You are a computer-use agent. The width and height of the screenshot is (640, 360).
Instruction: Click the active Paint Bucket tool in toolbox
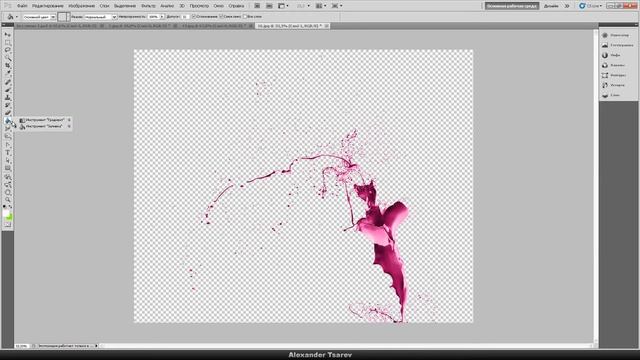coord(7,121)
